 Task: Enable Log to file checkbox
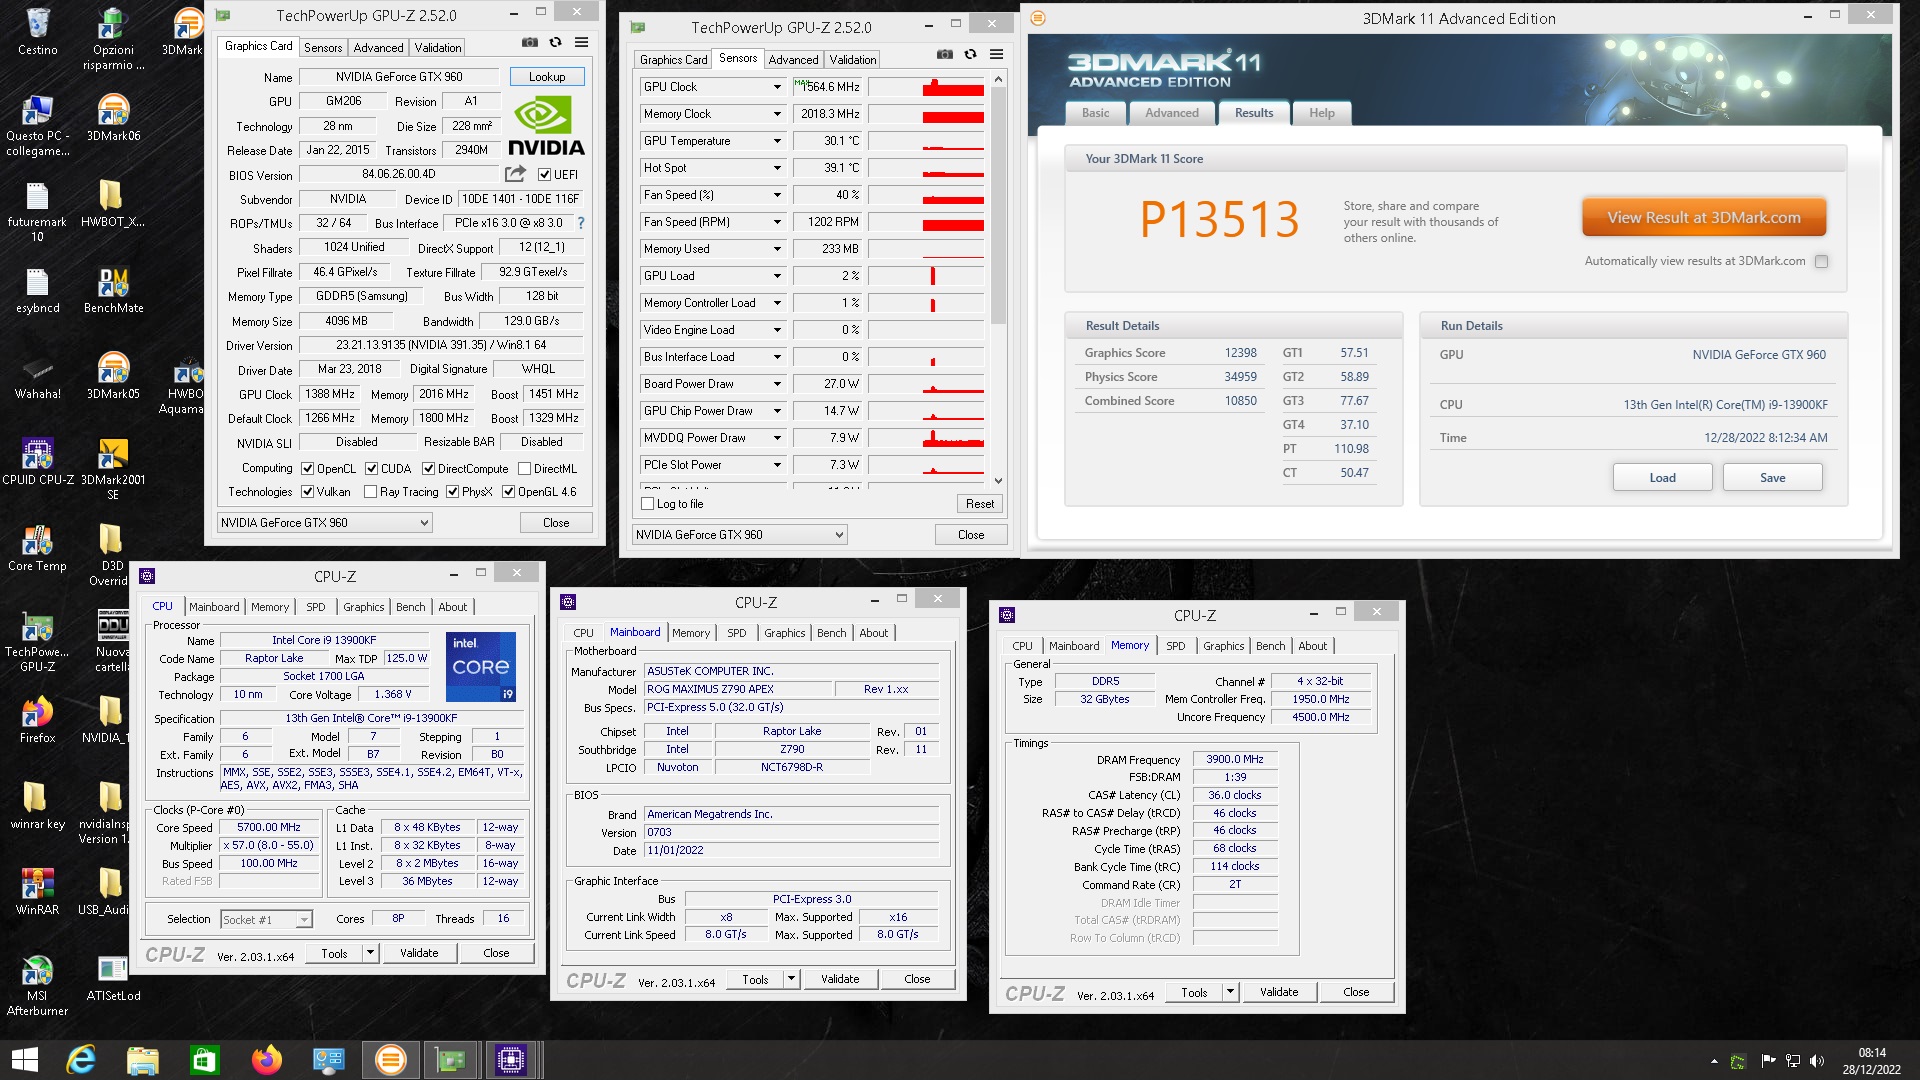pos(647,504)
